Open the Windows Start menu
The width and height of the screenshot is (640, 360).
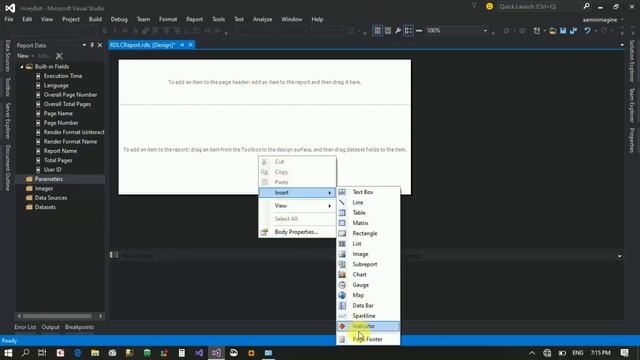pyautogui.click(x=8, y=353)
